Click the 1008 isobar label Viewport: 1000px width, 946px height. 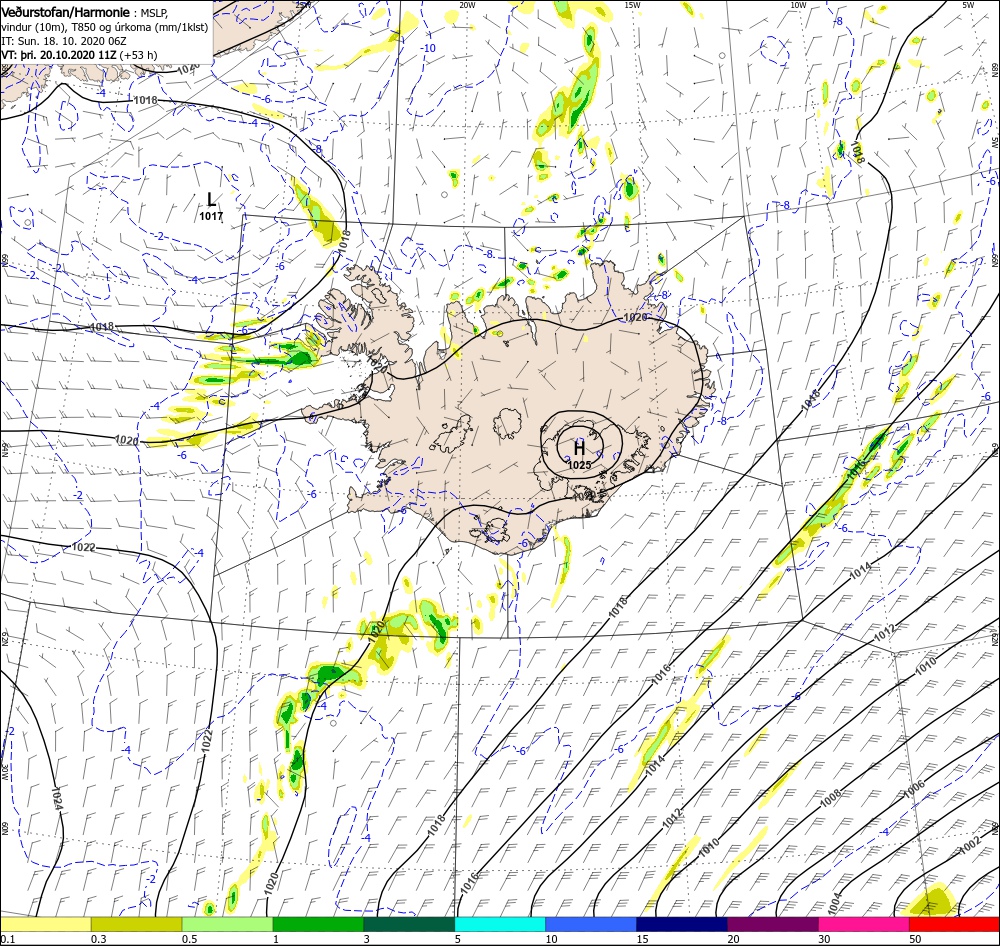click(x=830, y=799)
